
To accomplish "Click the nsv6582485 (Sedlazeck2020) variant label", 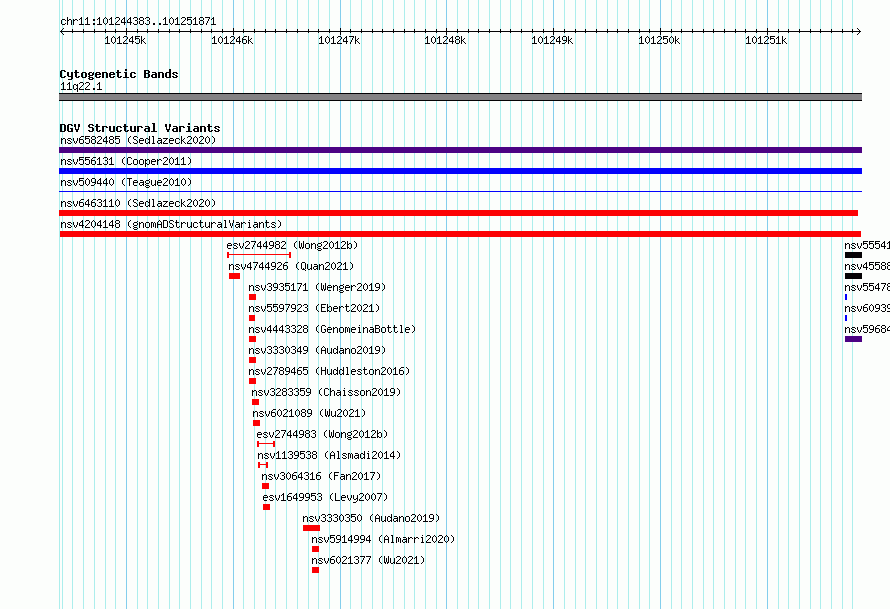I will [x=138, y=140].
